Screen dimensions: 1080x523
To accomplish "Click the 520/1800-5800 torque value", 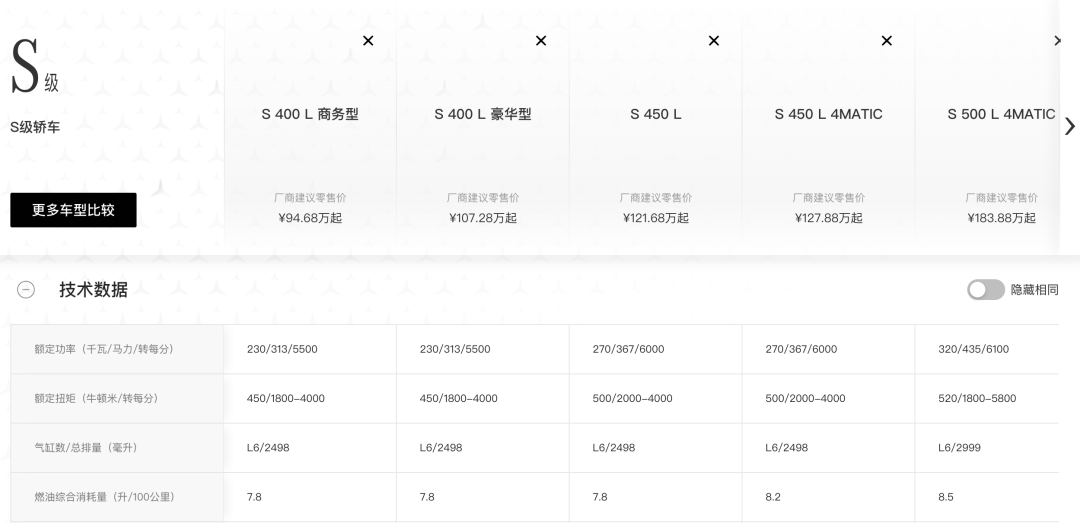I will point(977,398).
